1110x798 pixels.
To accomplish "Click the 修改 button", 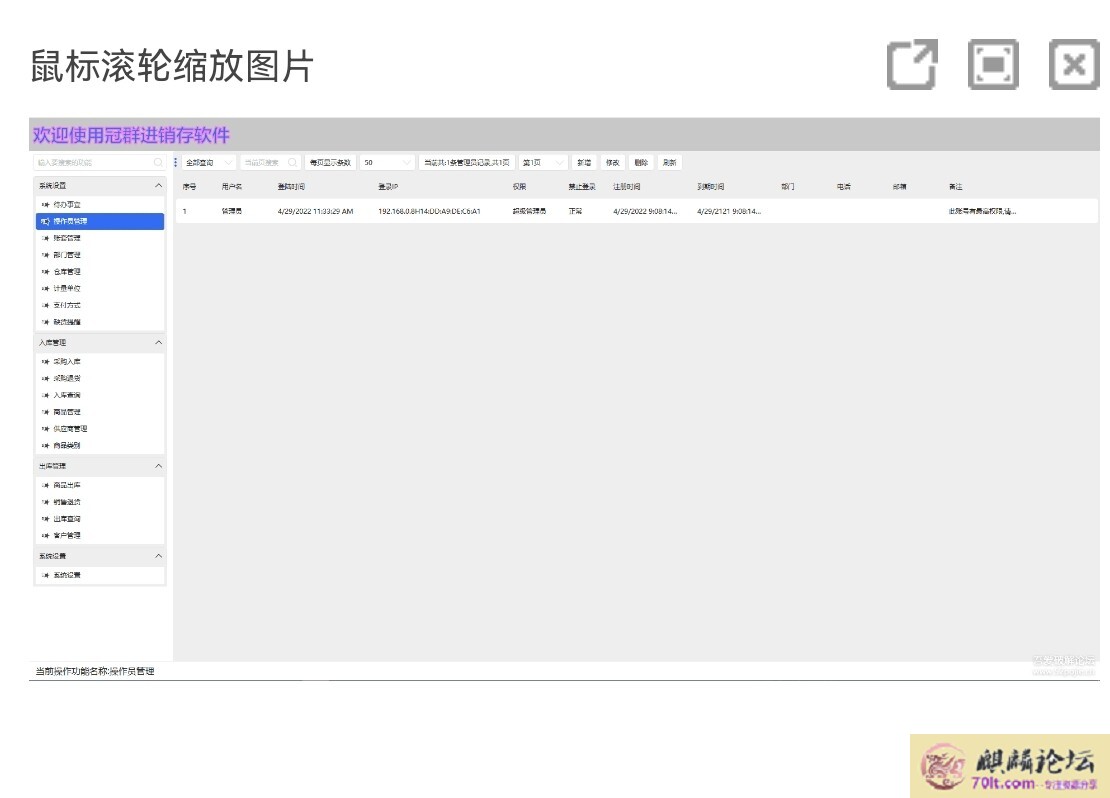I will tap(612, 163).
